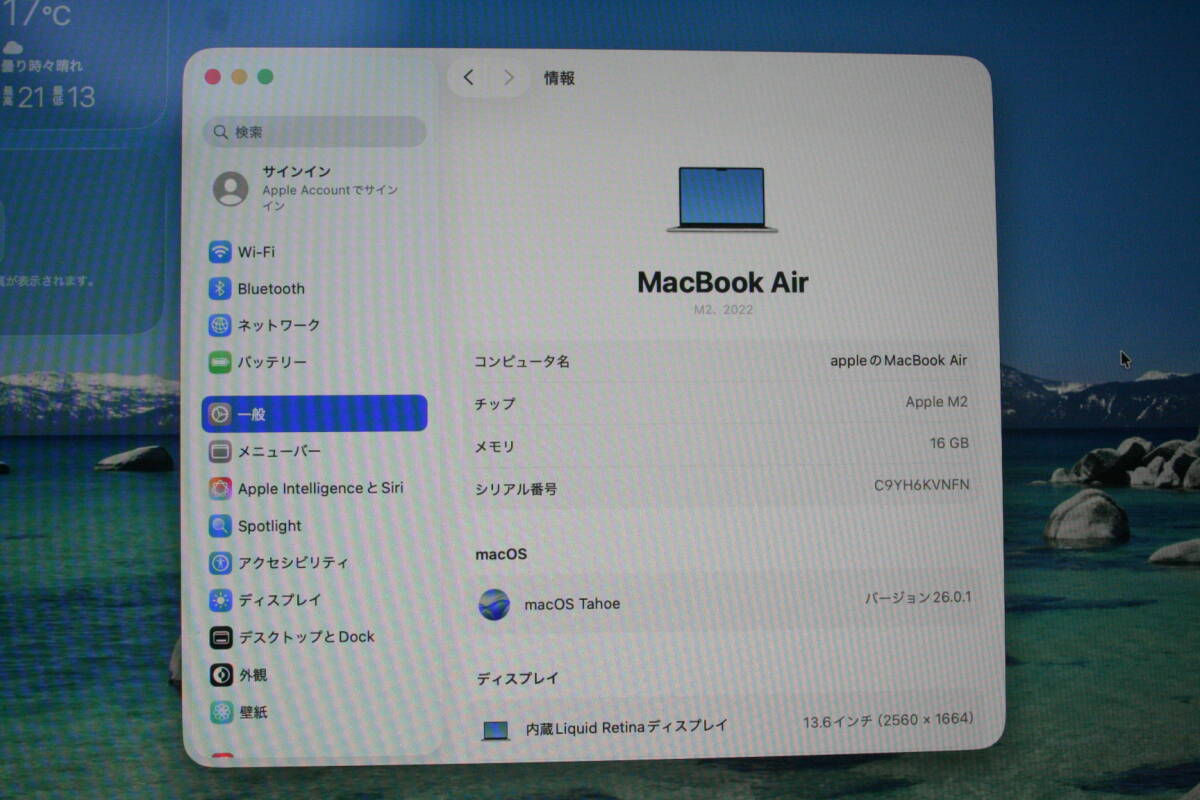Select the Spotlight label in sidebar

pyautogui.click(x=270, y=526)
